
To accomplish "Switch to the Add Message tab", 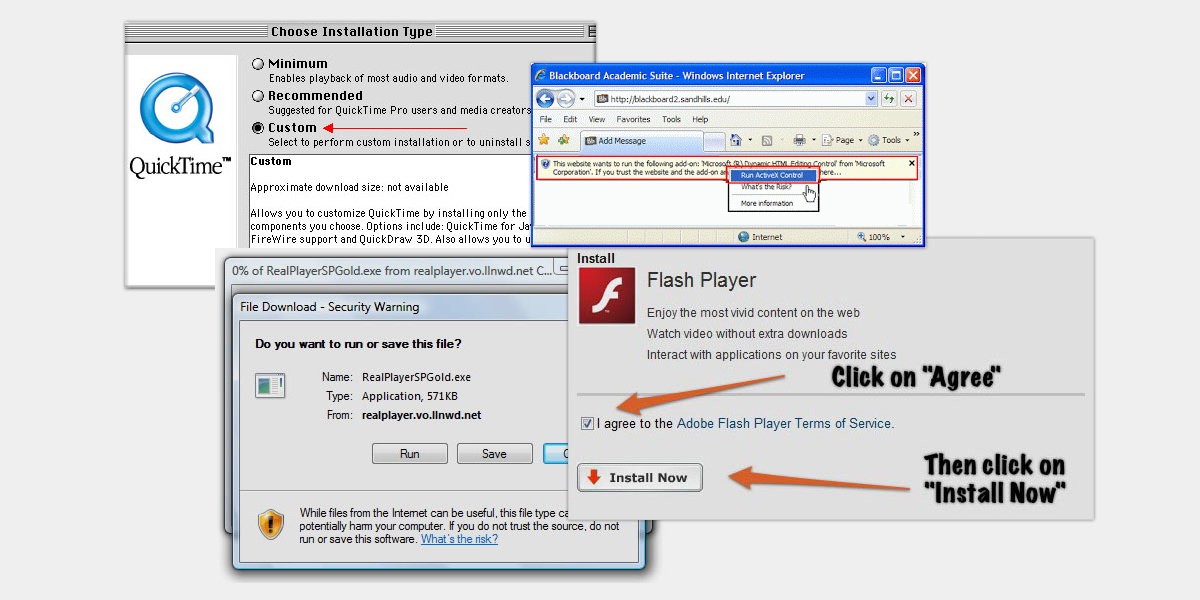I will [x=642, y=141].
